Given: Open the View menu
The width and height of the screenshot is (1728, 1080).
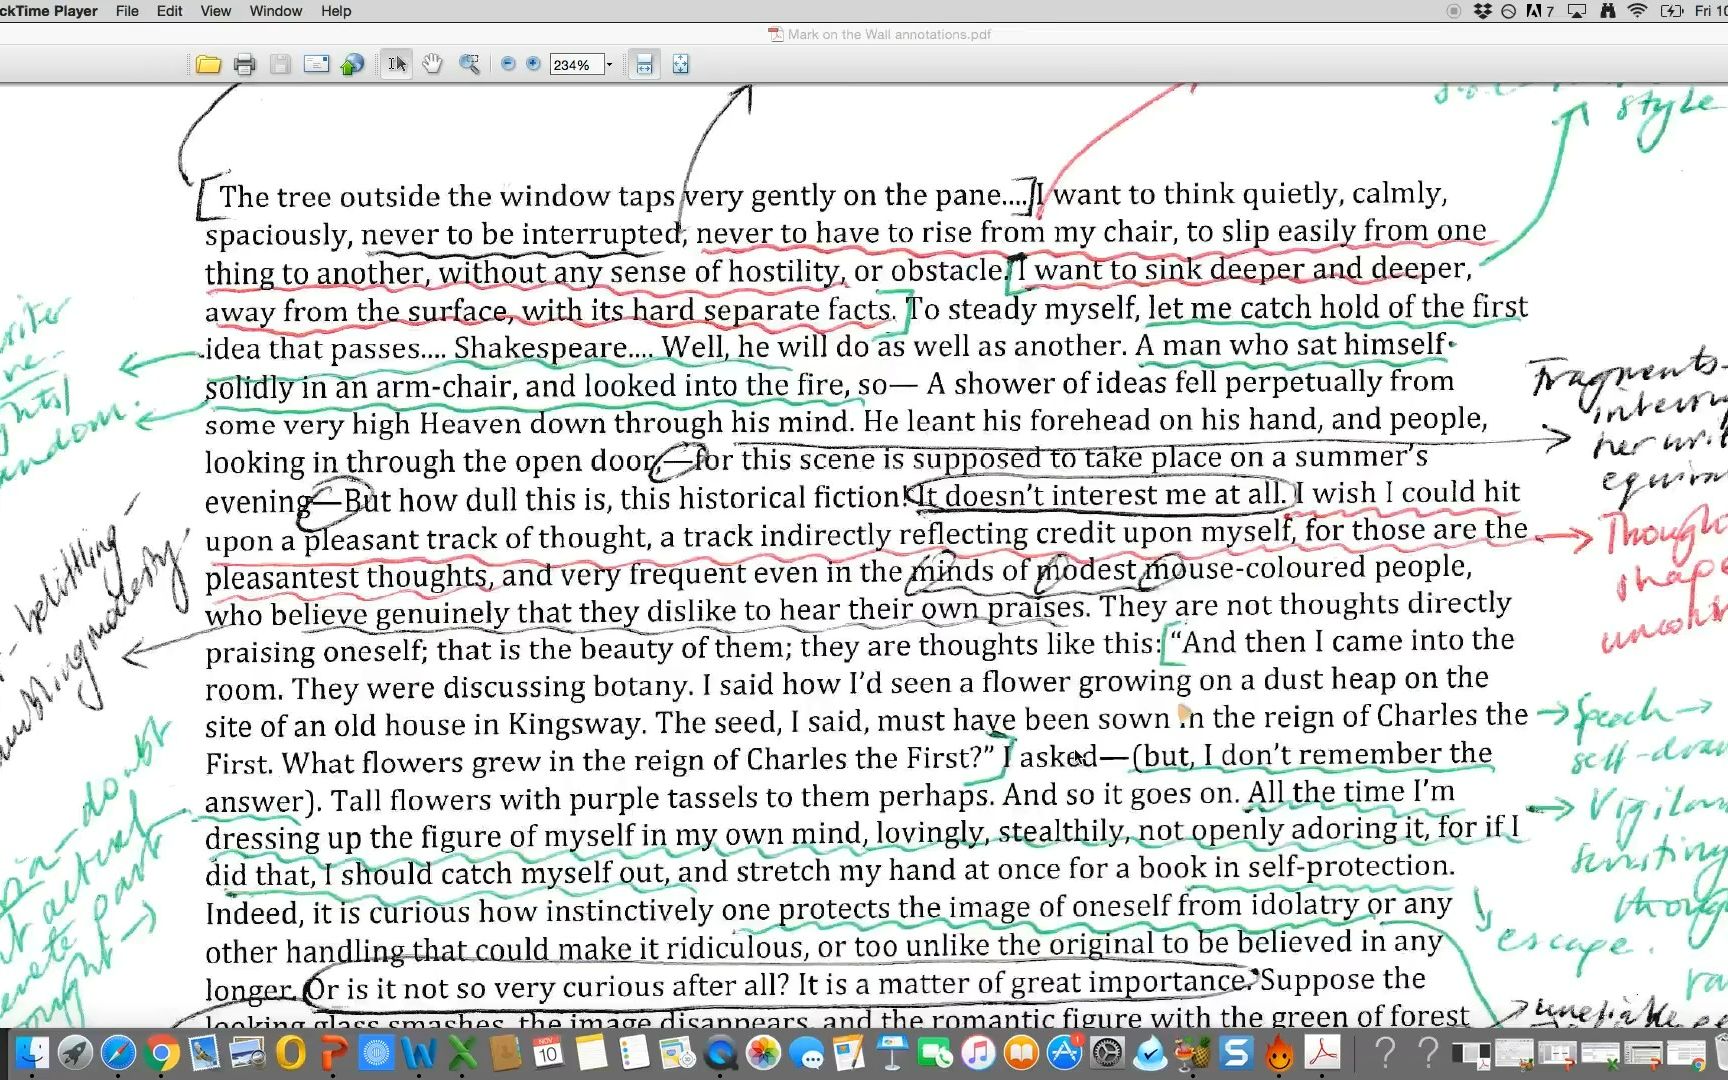Looking at the screenshot, I should (x=215, y=11).
